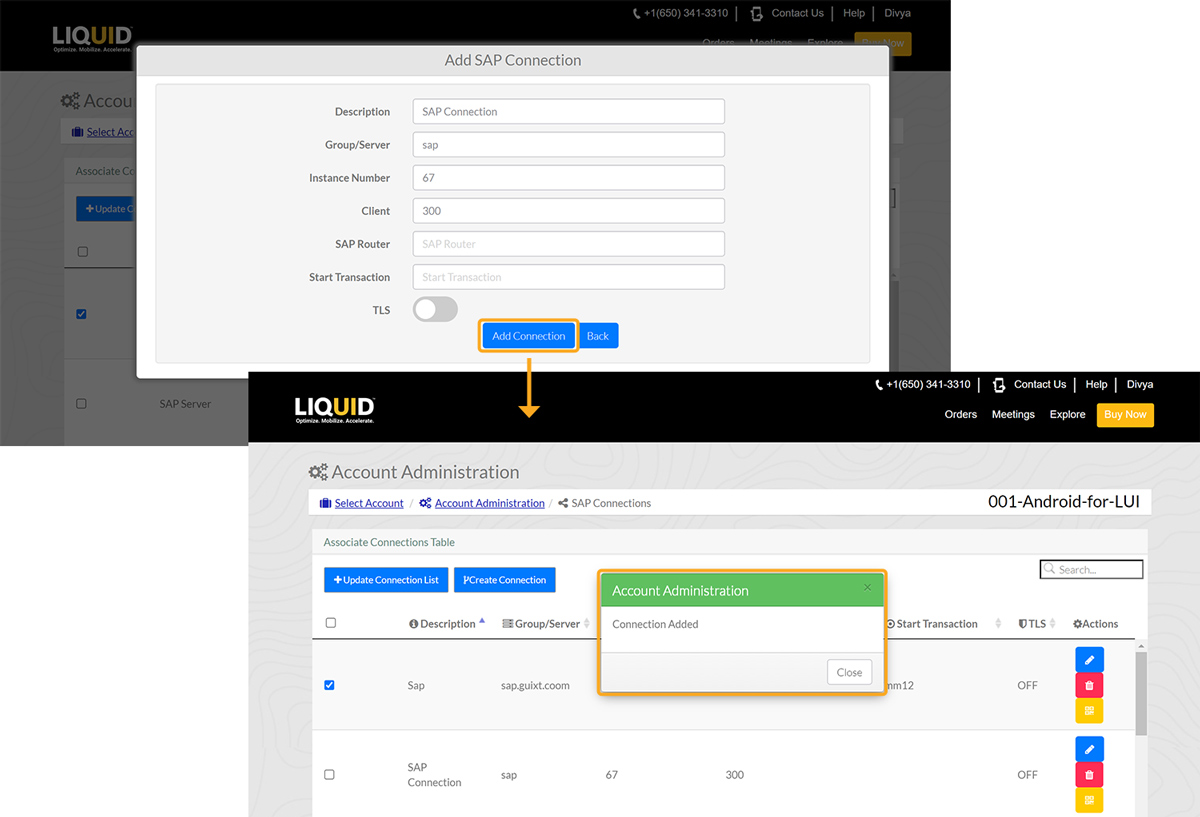
Task: Click Contact Us link in upper window header
Action: [797, 13]
